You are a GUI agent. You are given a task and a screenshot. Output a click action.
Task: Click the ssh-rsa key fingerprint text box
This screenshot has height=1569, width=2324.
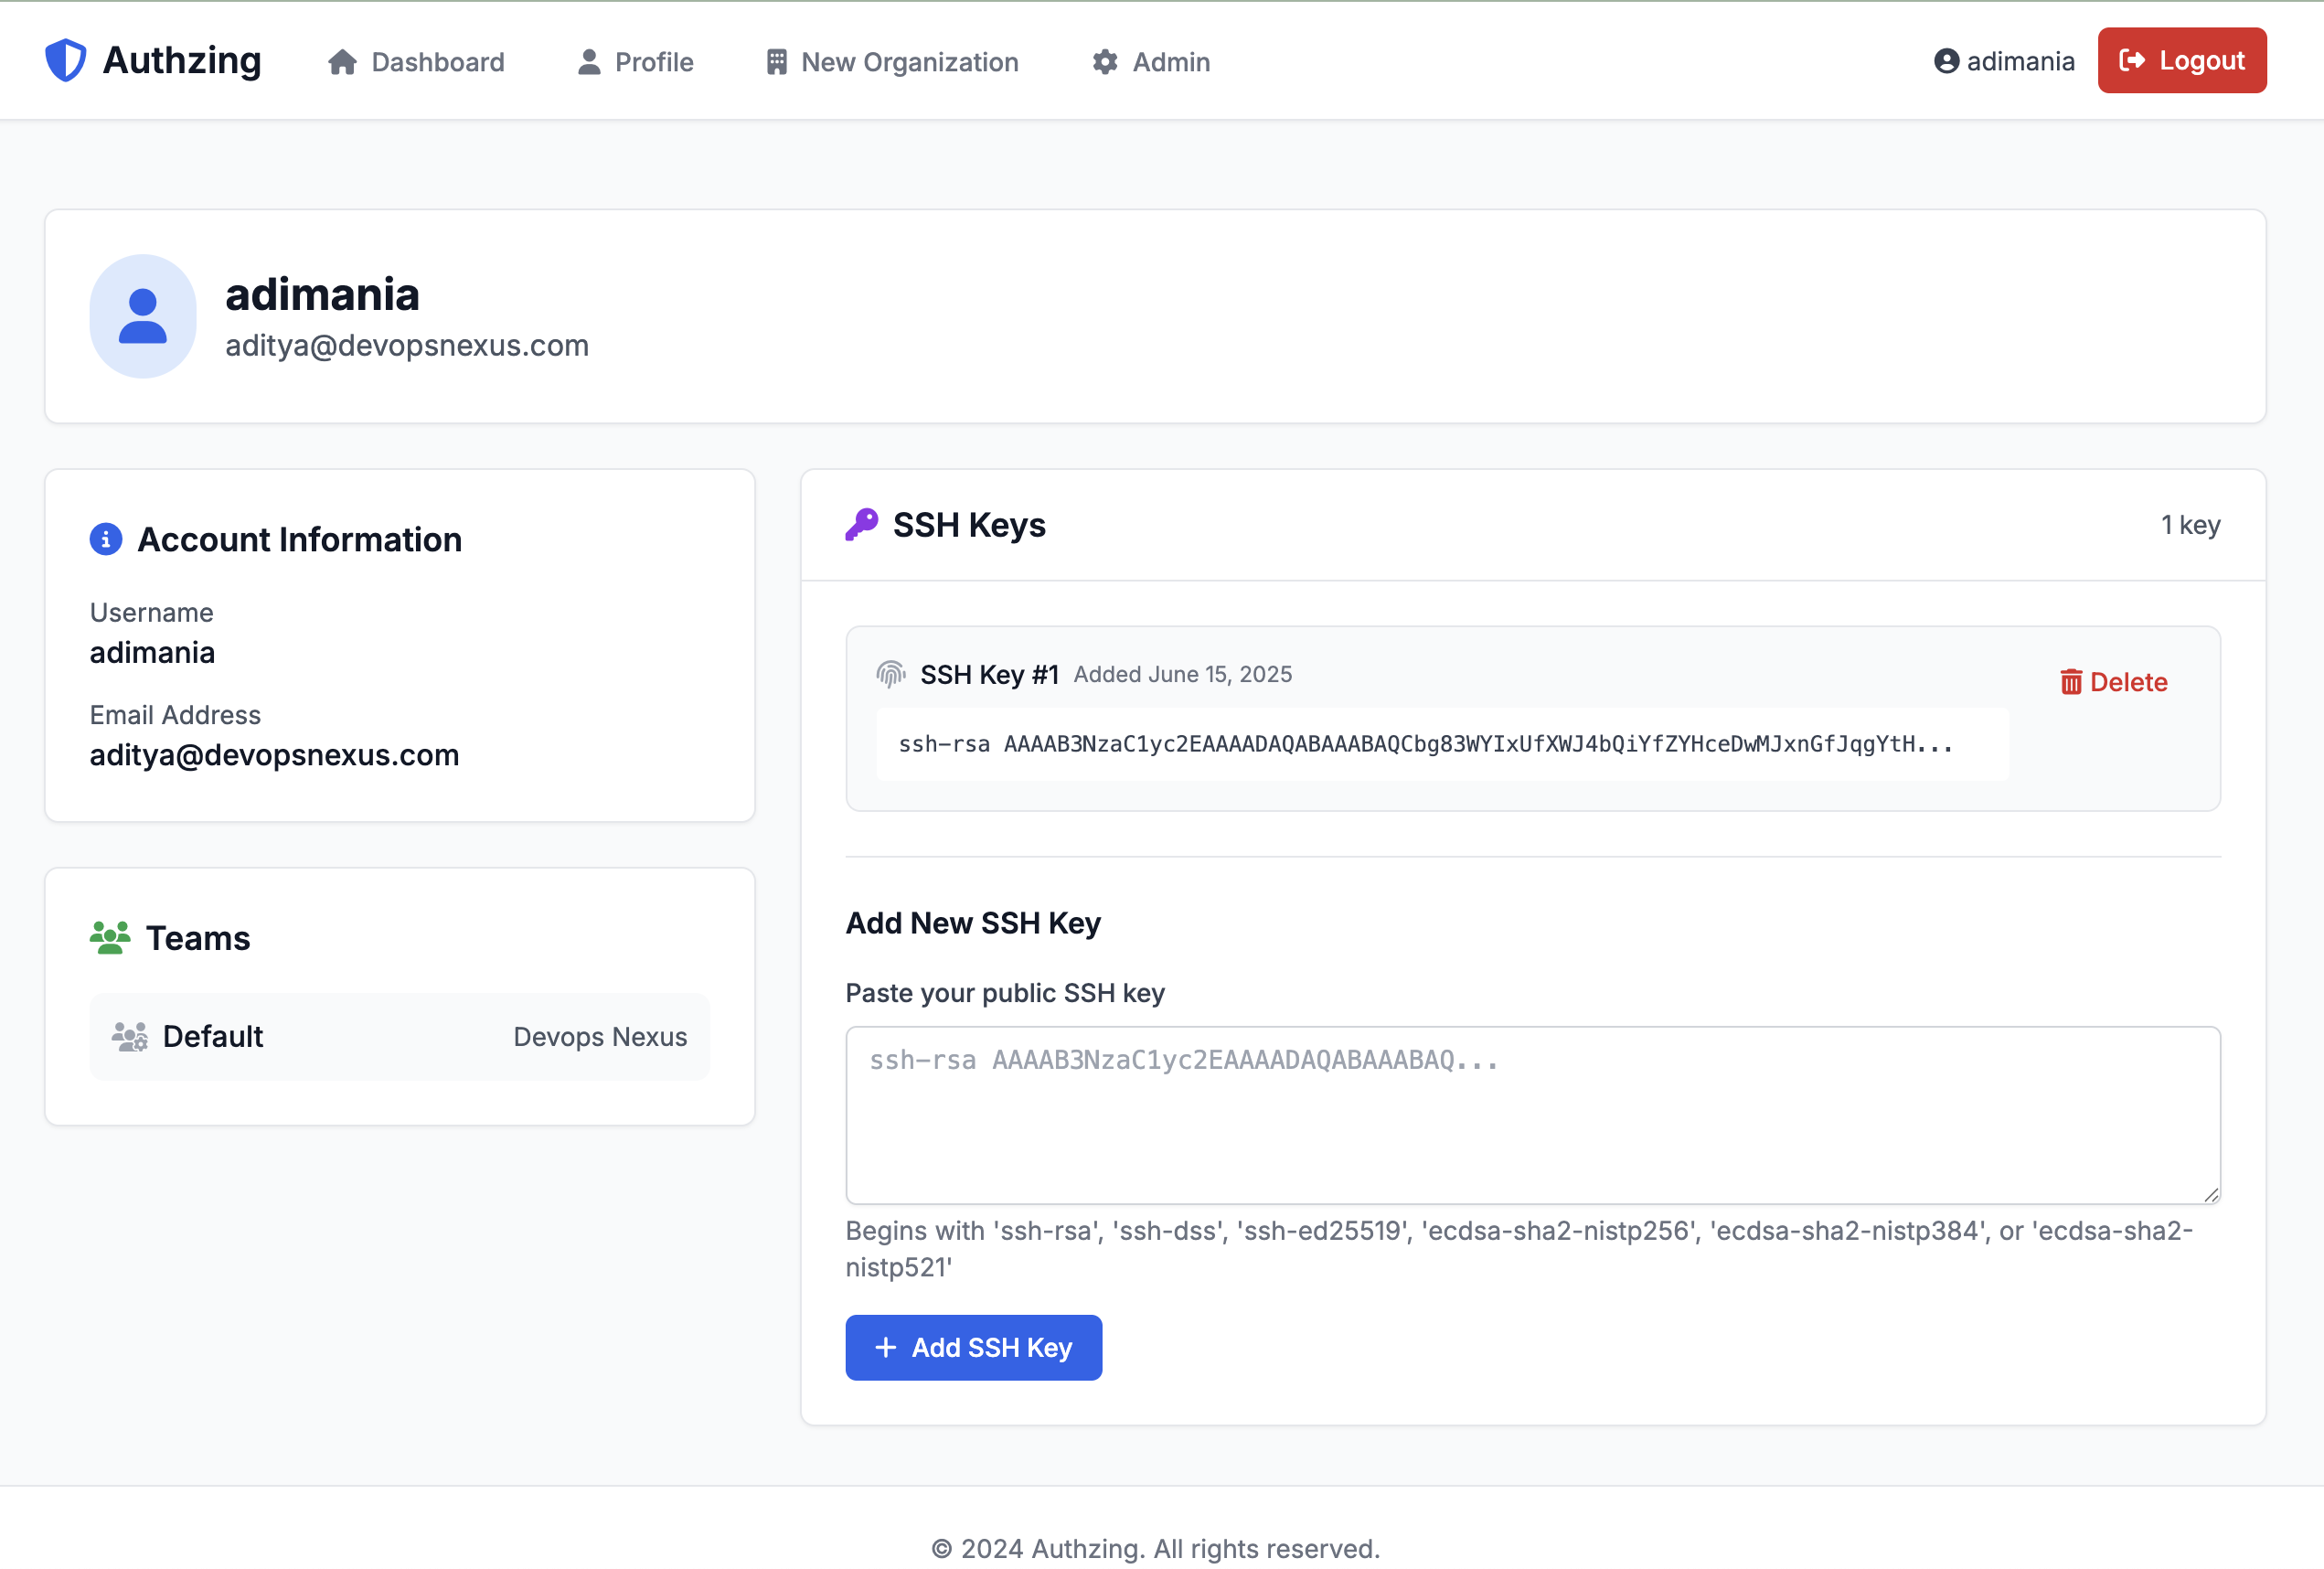pos(1441,744)
